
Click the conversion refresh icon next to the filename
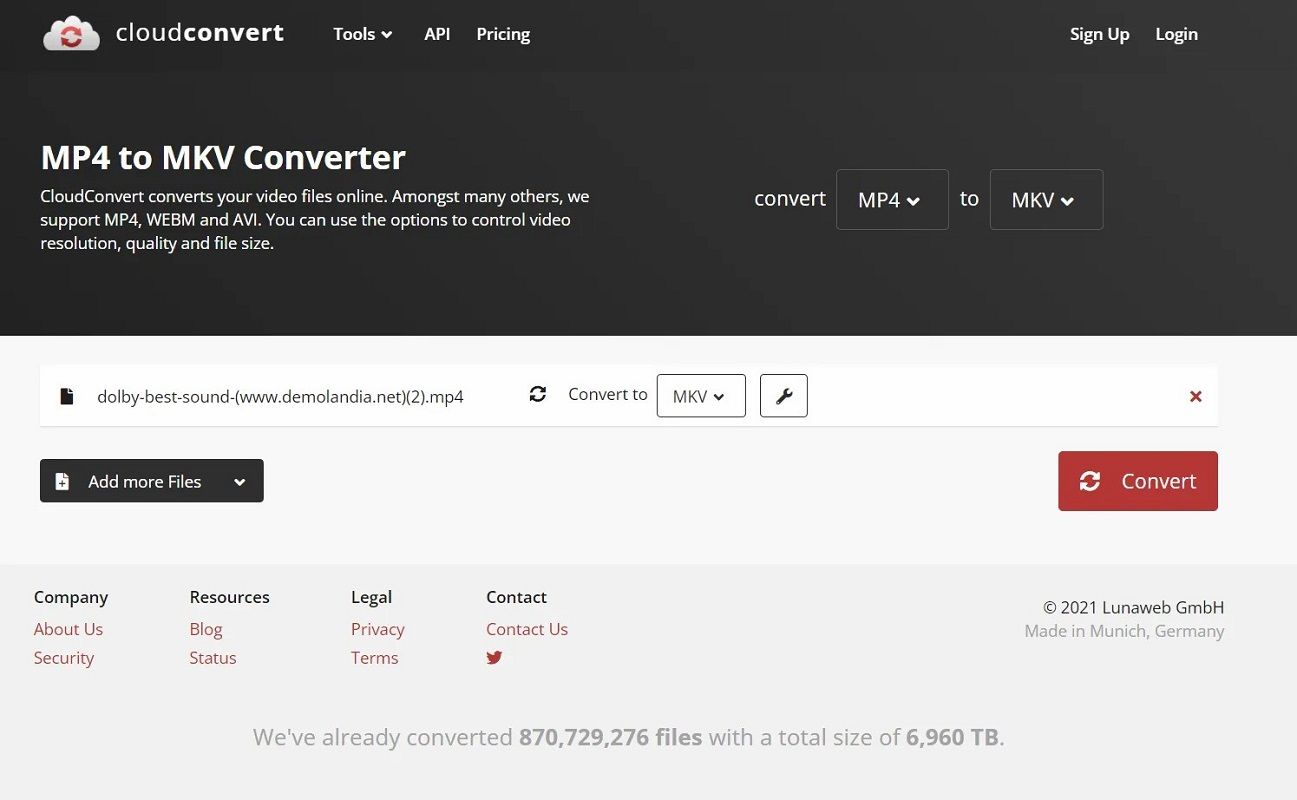pos(538,394)
